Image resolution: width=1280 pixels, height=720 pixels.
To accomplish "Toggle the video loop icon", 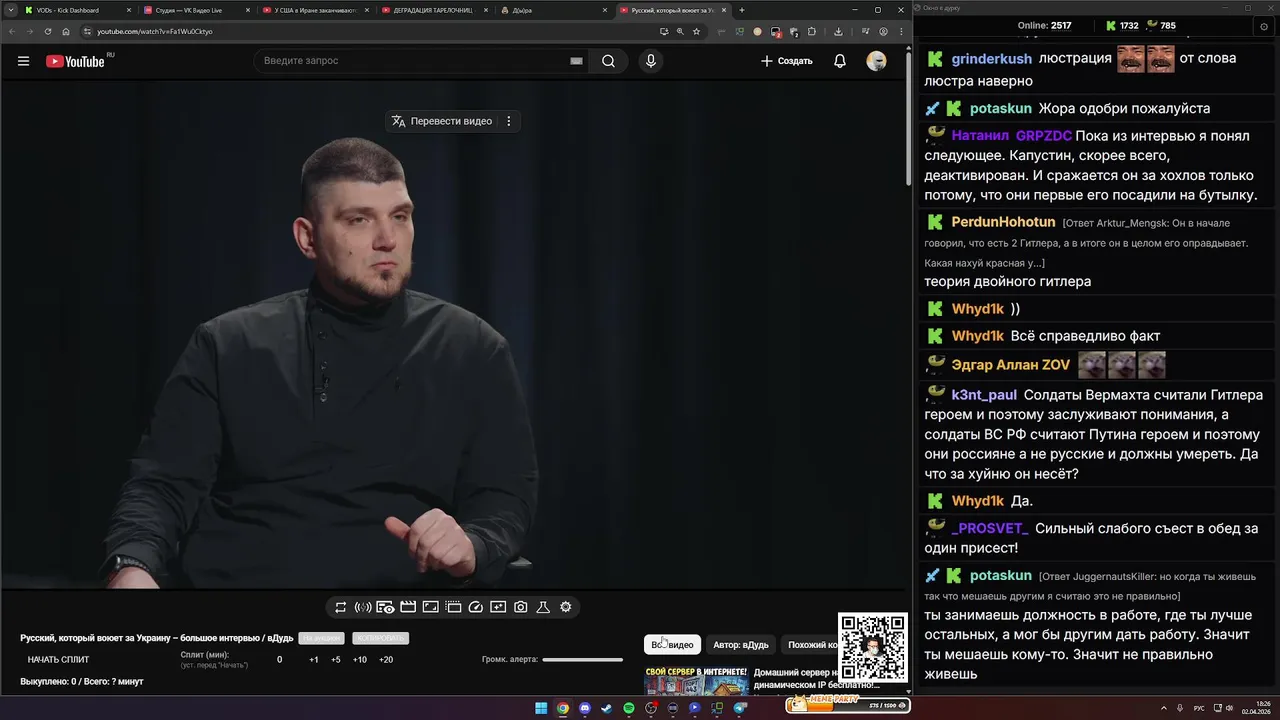I will click(341, 607).
